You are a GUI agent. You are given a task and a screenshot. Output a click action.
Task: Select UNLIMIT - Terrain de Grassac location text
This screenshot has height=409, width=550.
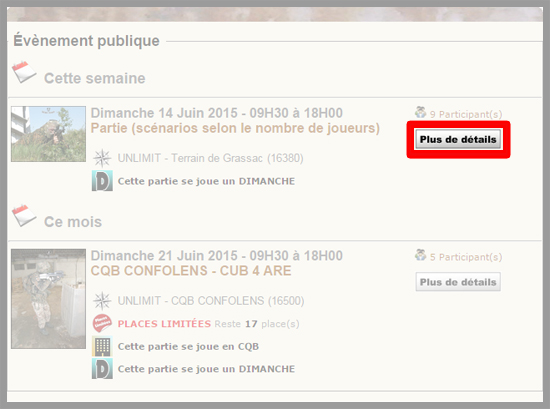pyautogui.click(x=210, y=158)
